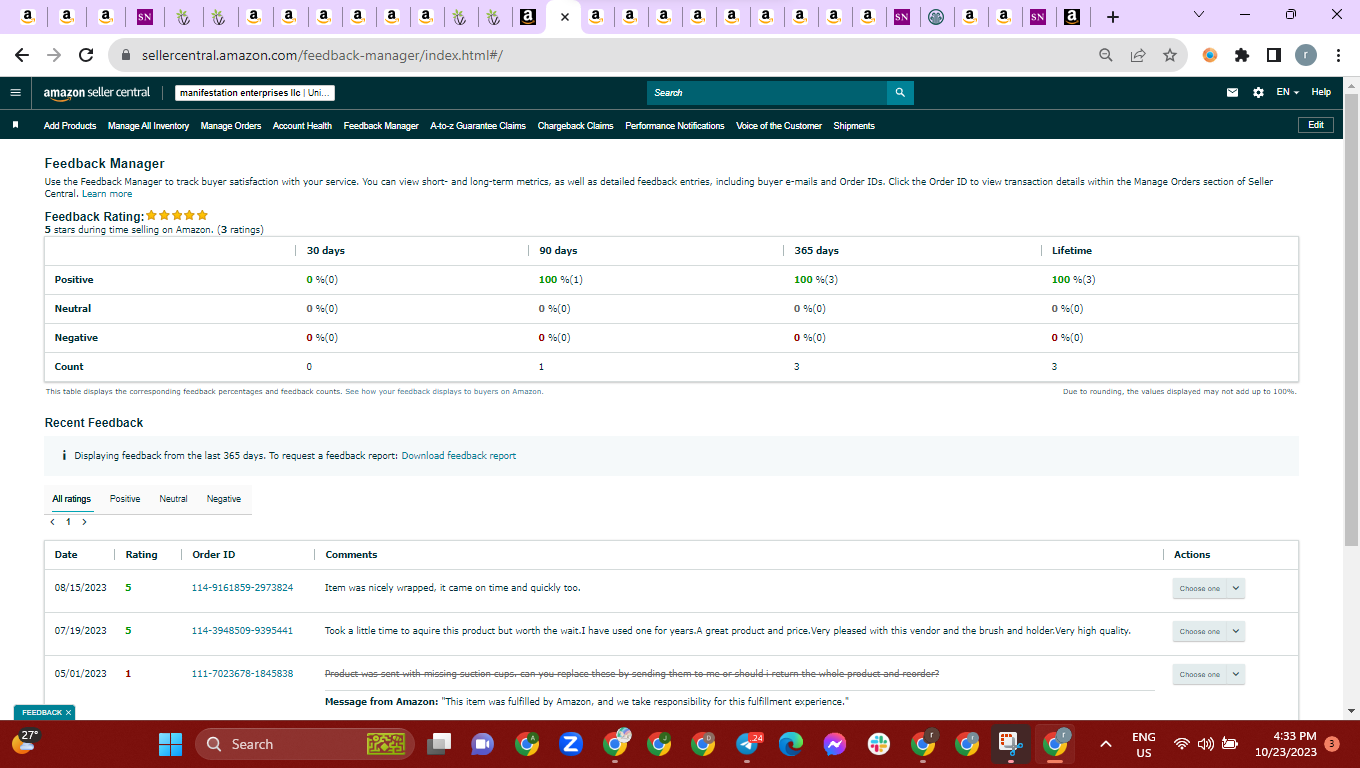
Task: Open a new browser tab
Action: click(x=1113, y=16)
